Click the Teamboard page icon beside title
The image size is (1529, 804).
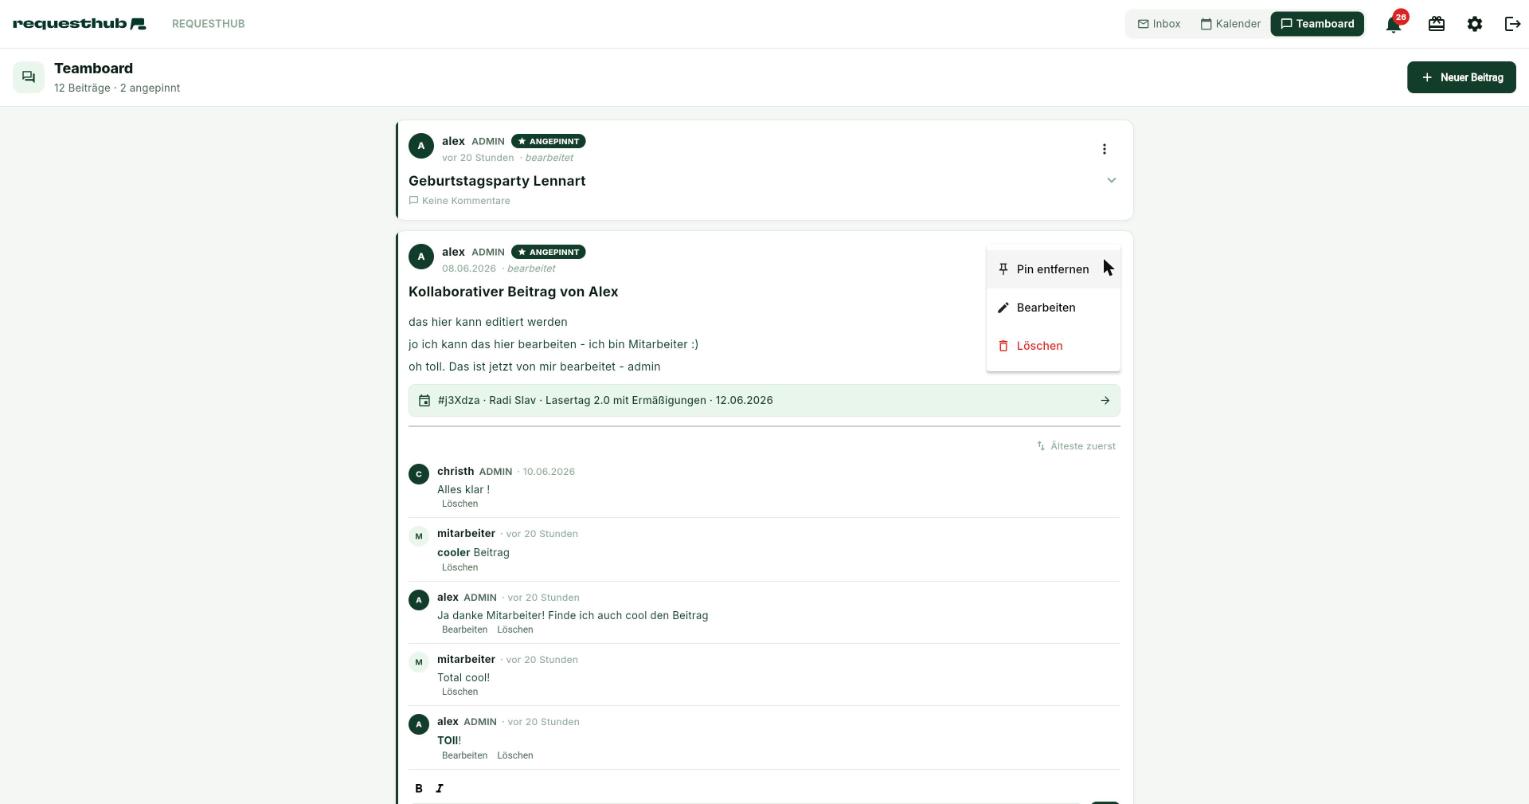[x=28, y=77]
